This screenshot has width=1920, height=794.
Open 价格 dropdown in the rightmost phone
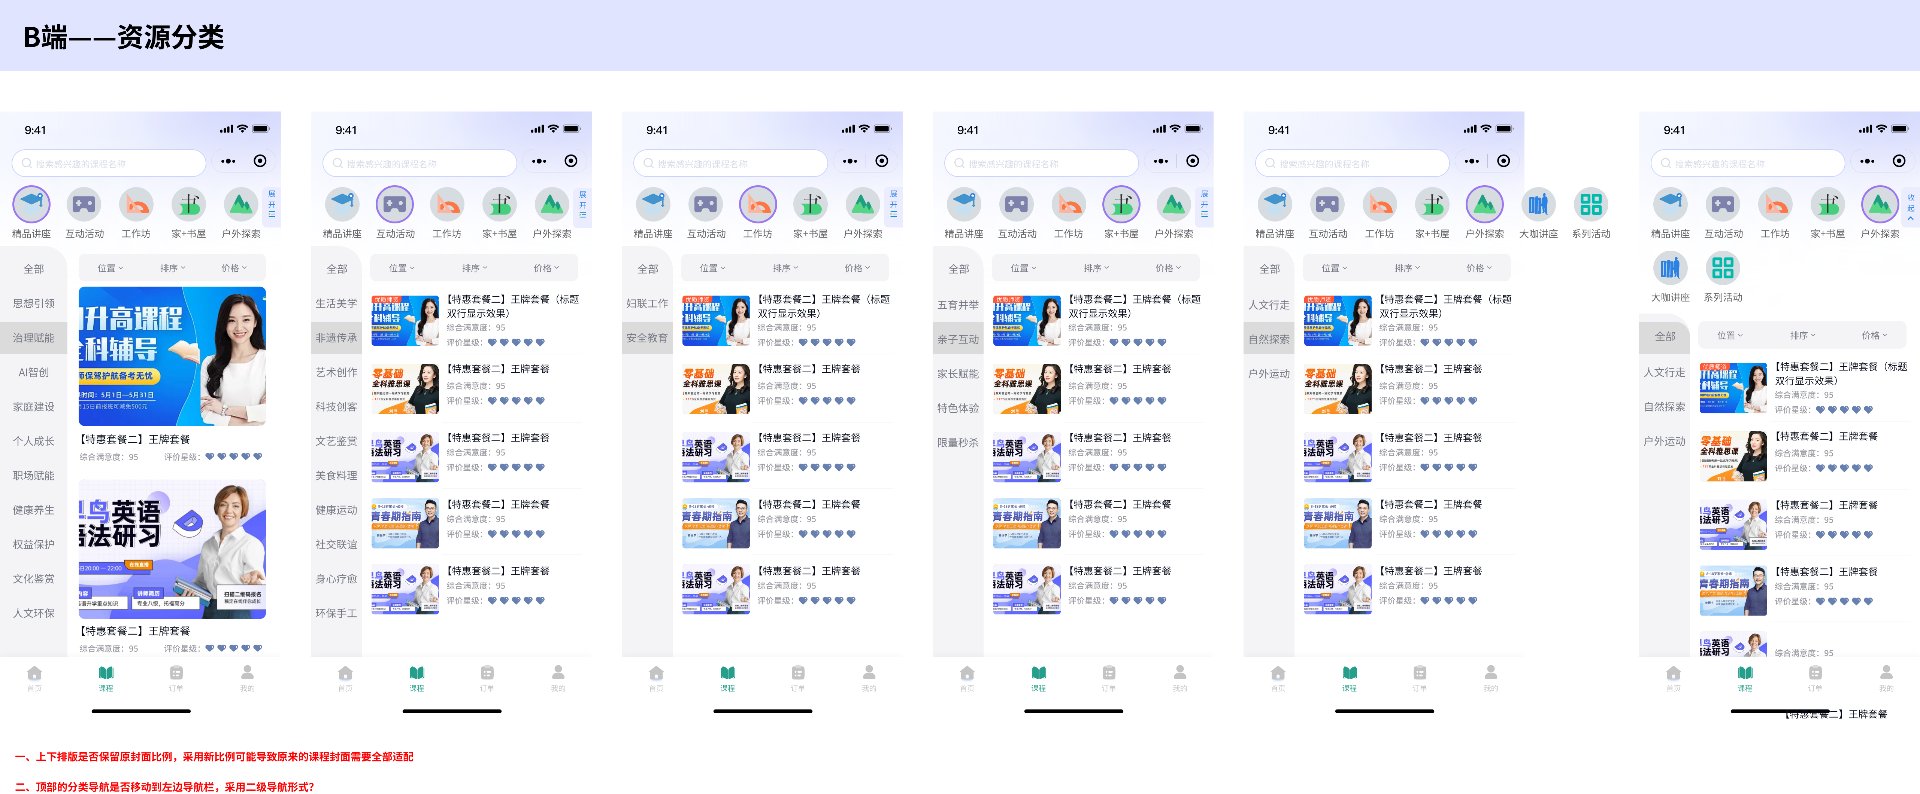point(1874,335)
